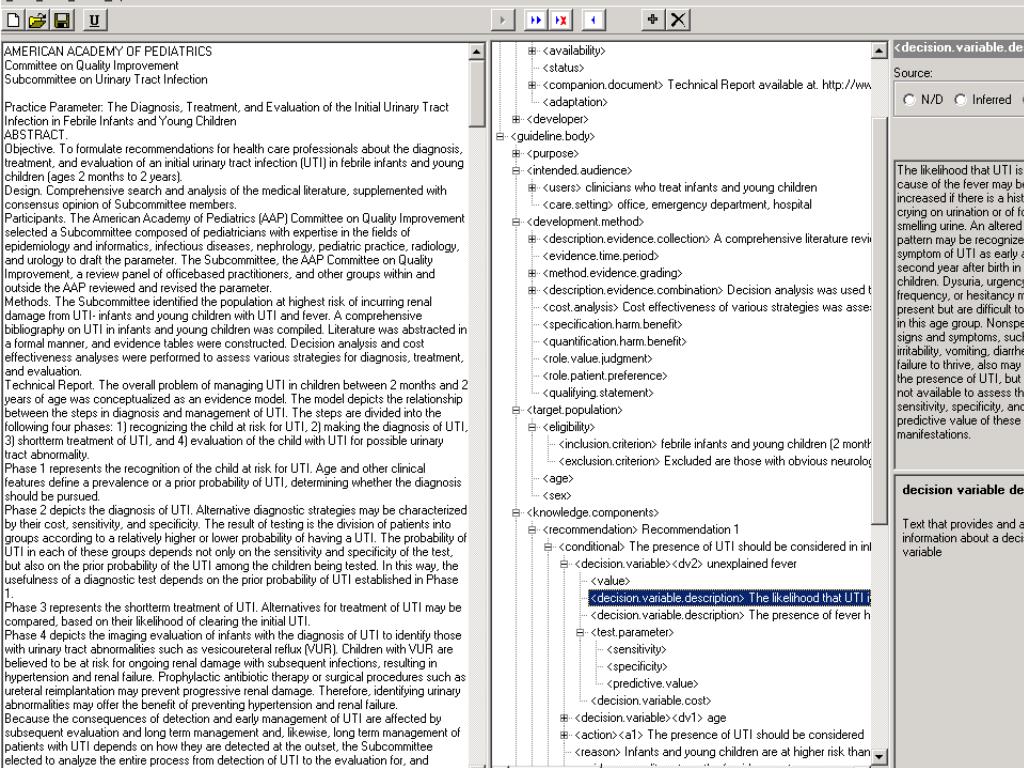The width and height of the screenshot is (1024, 768).
Task: Click the document pane scroll-up arrow
Action: point(477,51)
